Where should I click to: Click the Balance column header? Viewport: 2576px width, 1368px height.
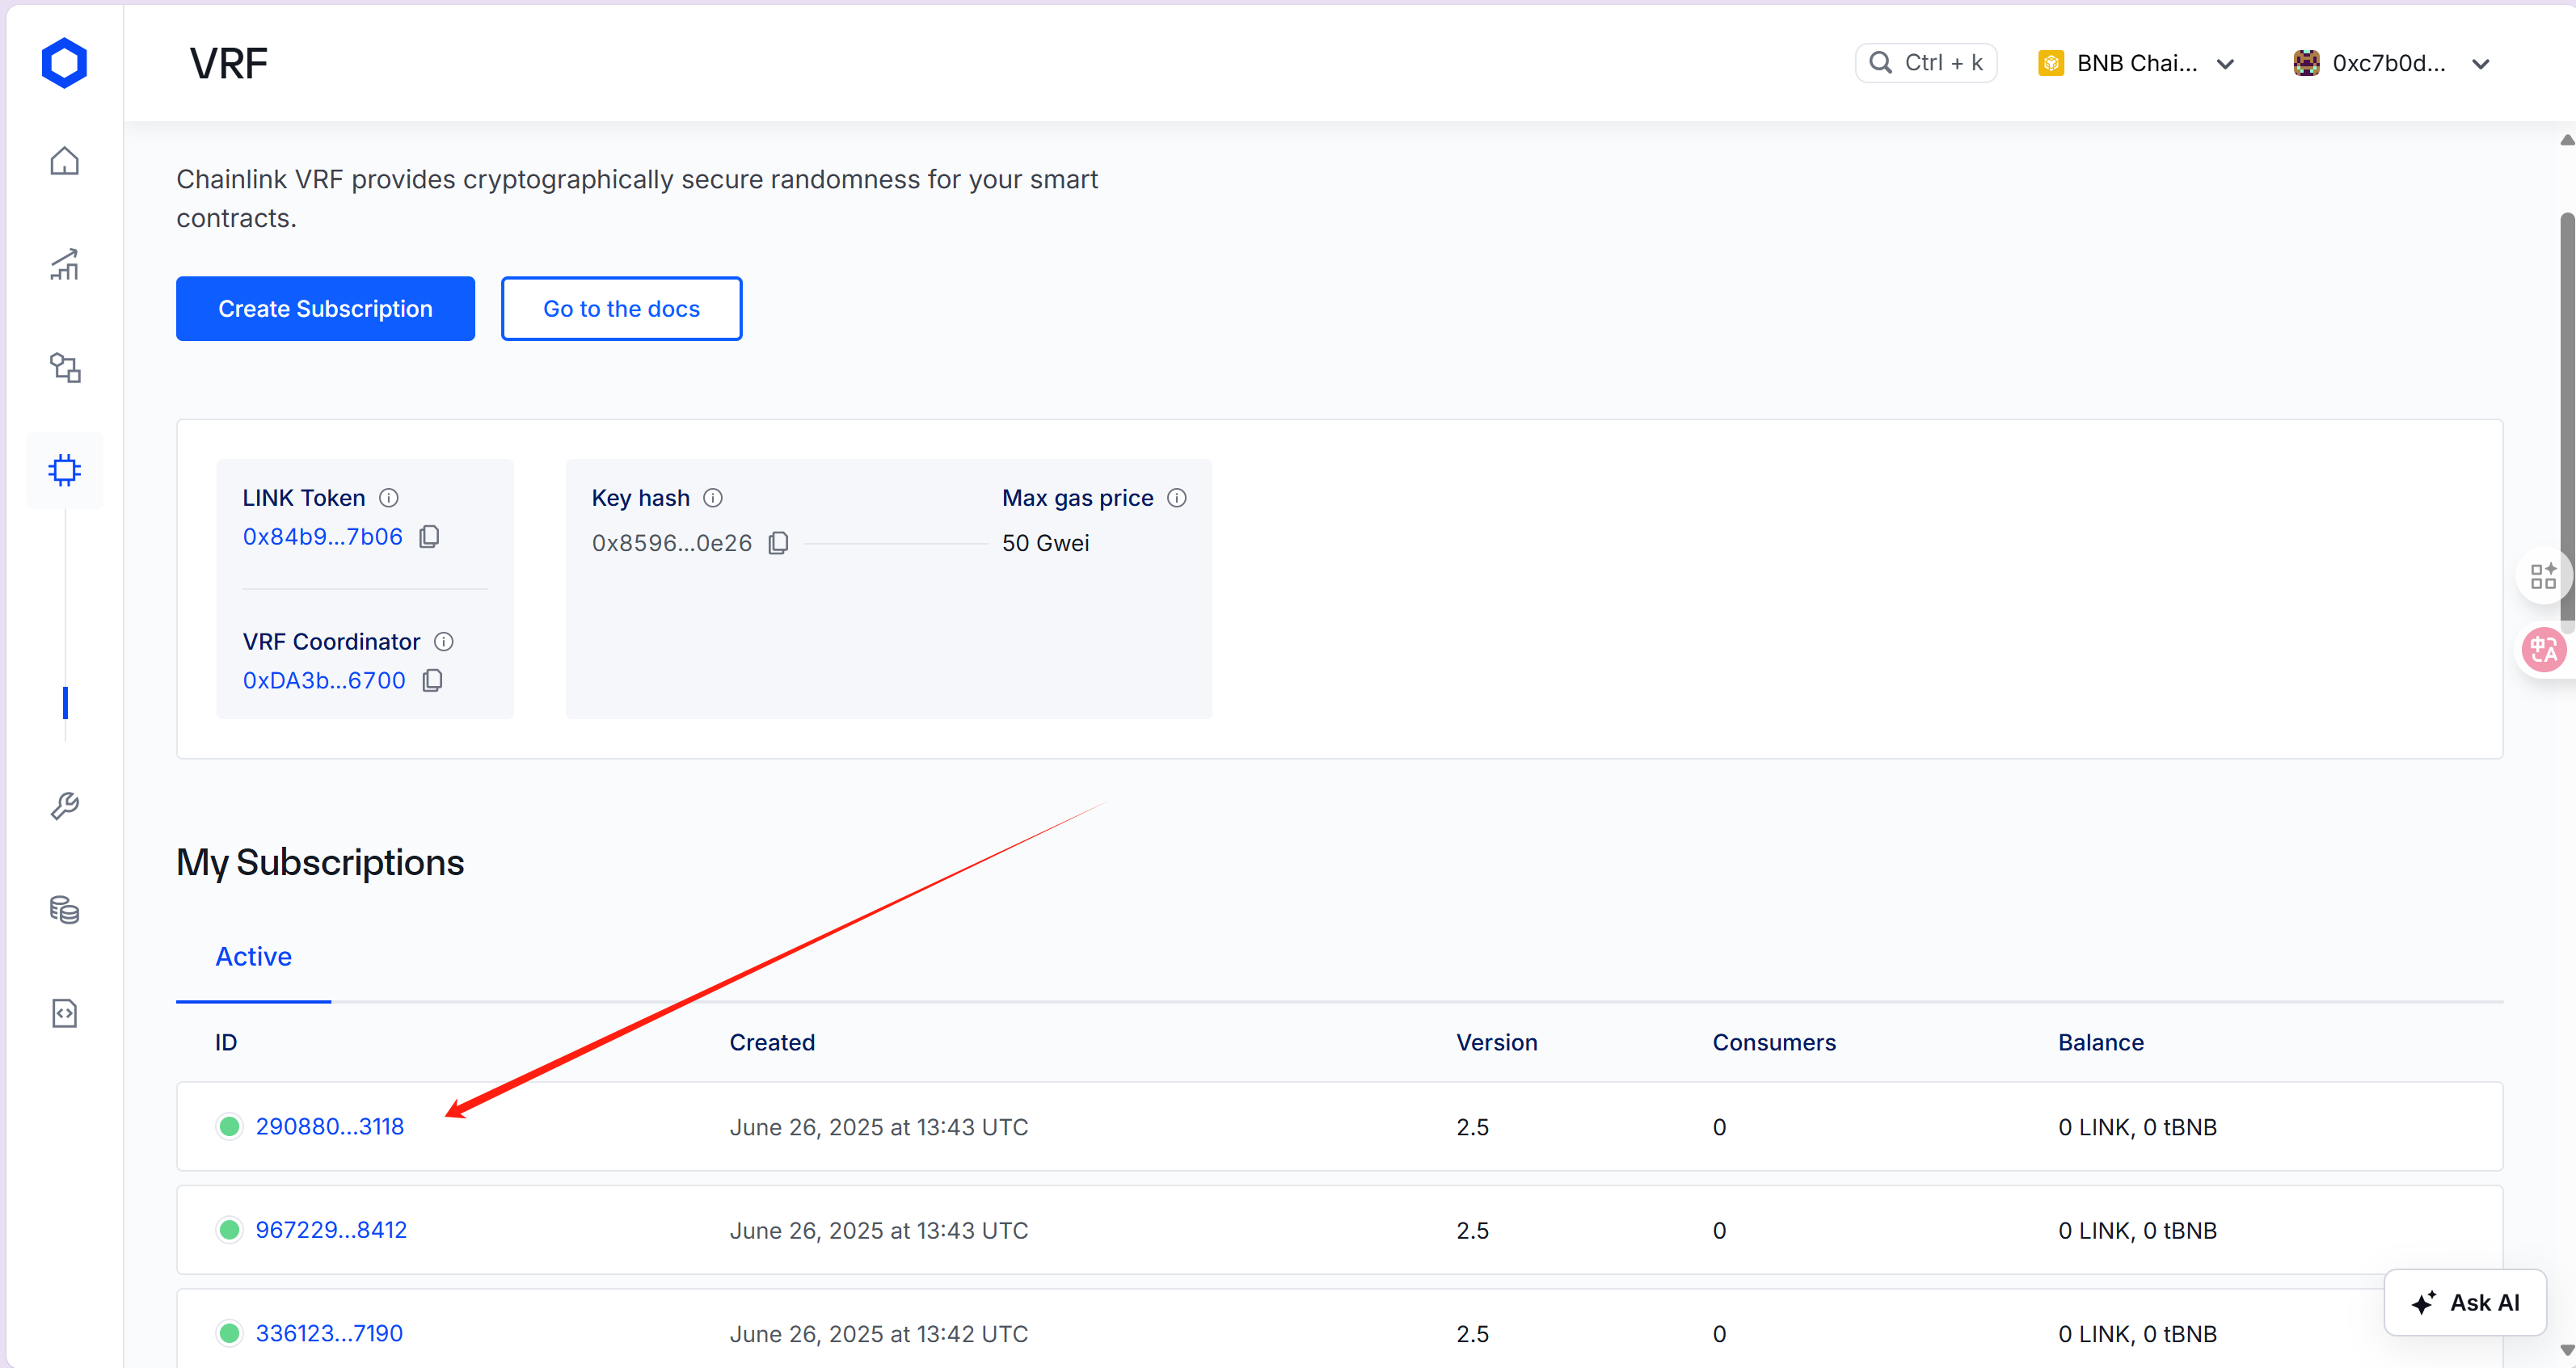coord(2101,1043)
